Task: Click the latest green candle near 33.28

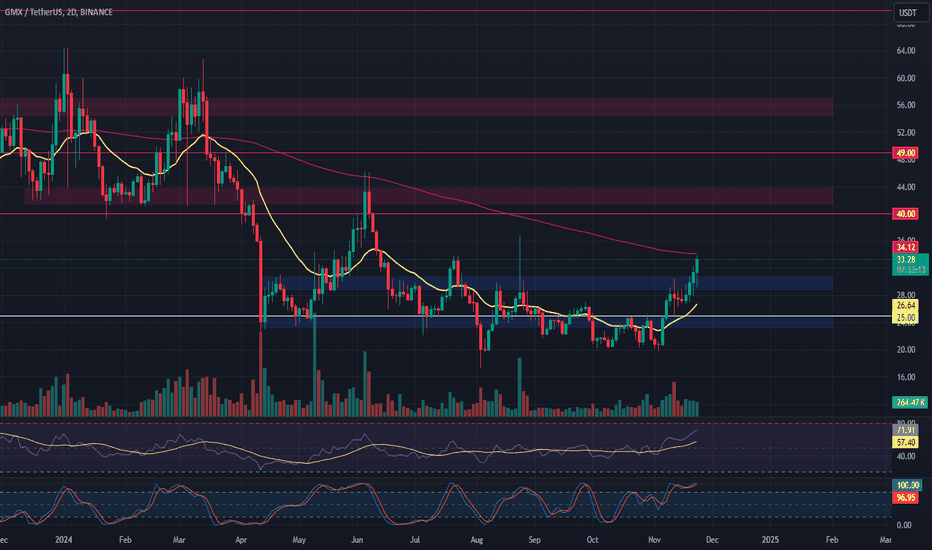Action: (x=697, y=266)
